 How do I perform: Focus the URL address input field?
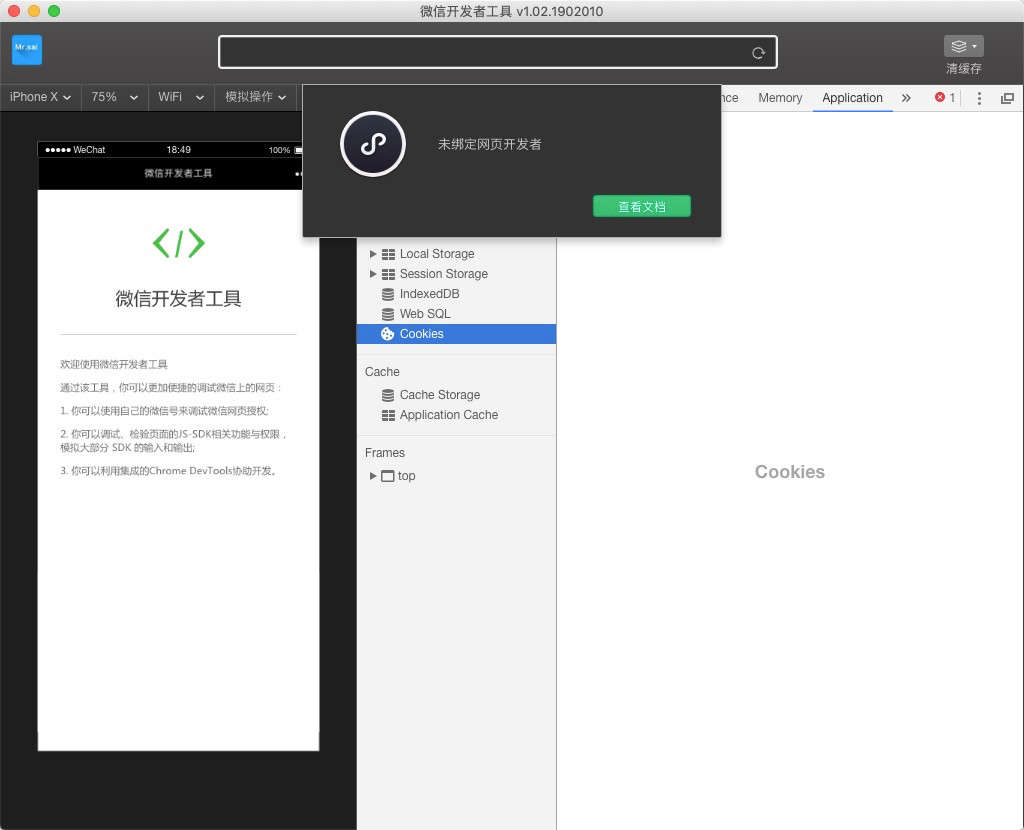click(498, 52)
